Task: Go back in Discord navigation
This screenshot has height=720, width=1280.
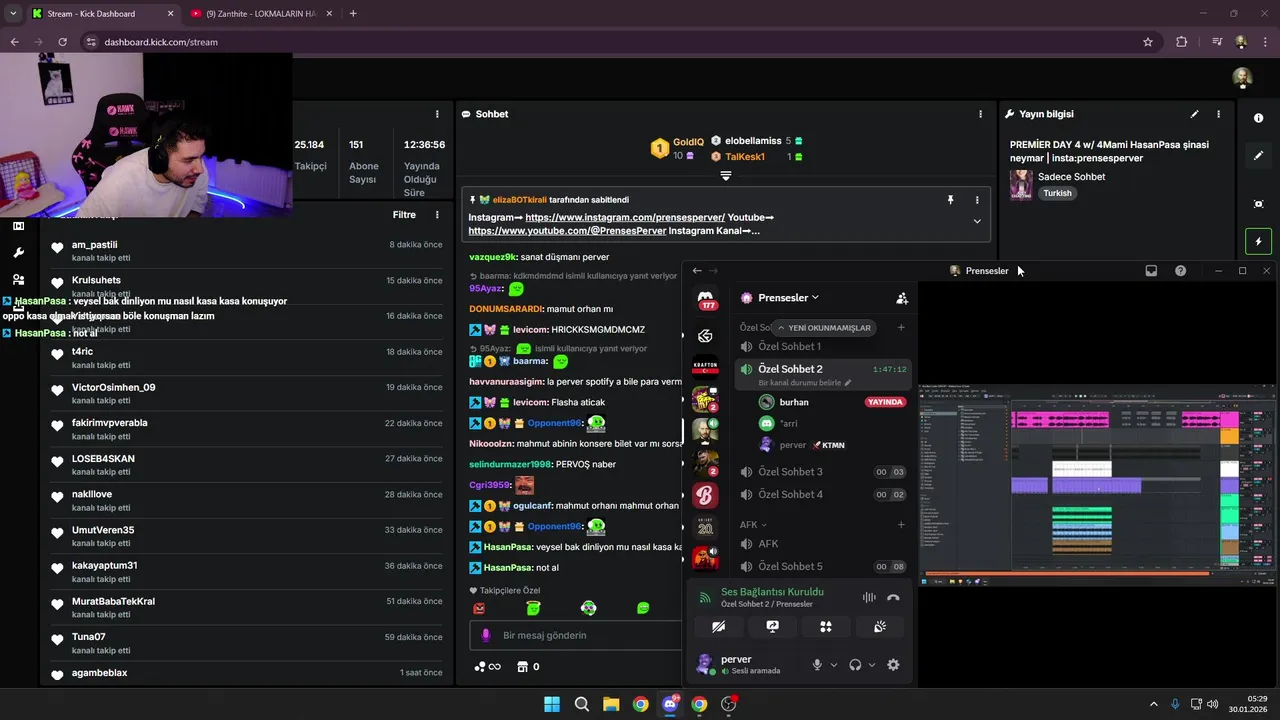Action: 697,271
